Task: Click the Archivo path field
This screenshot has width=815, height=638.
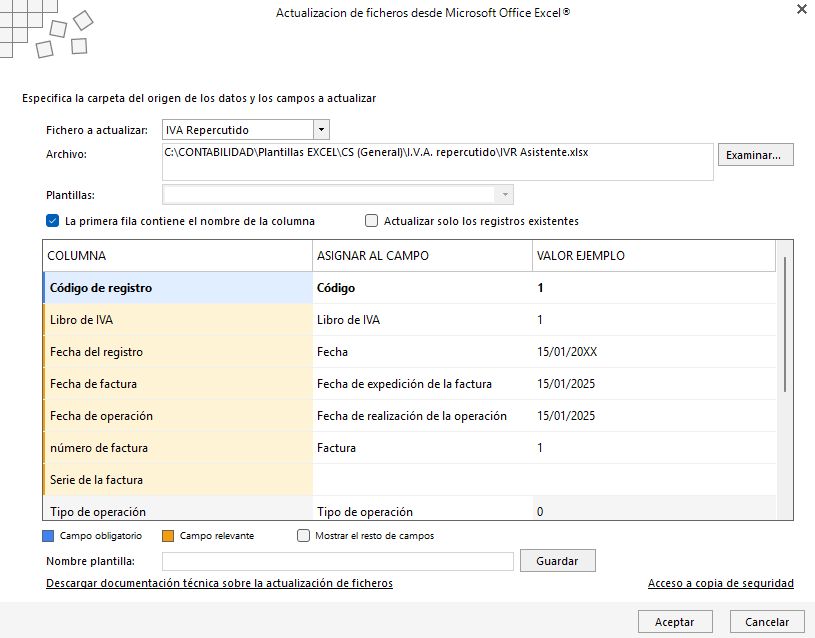Action: click(x=438, y=162)
